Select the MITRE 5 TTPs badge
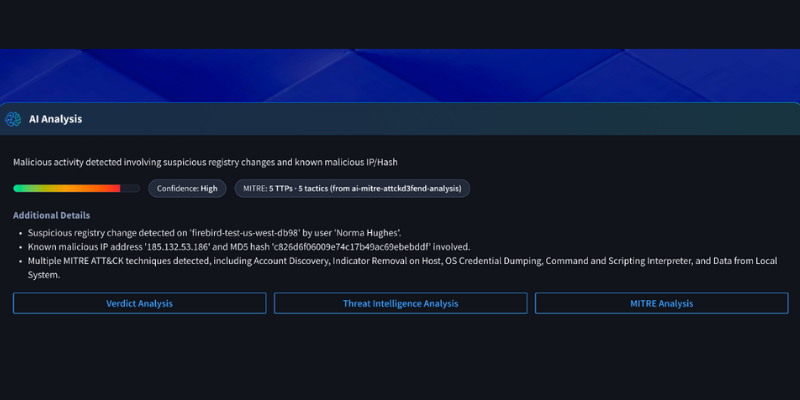 pos(352,188)
